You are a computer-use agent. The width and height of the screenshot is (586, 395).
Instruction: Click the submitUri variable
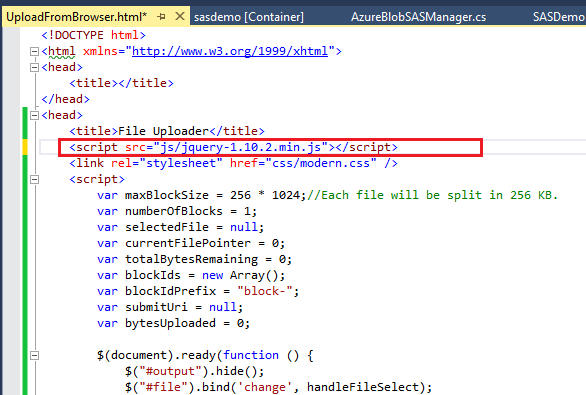156,307
